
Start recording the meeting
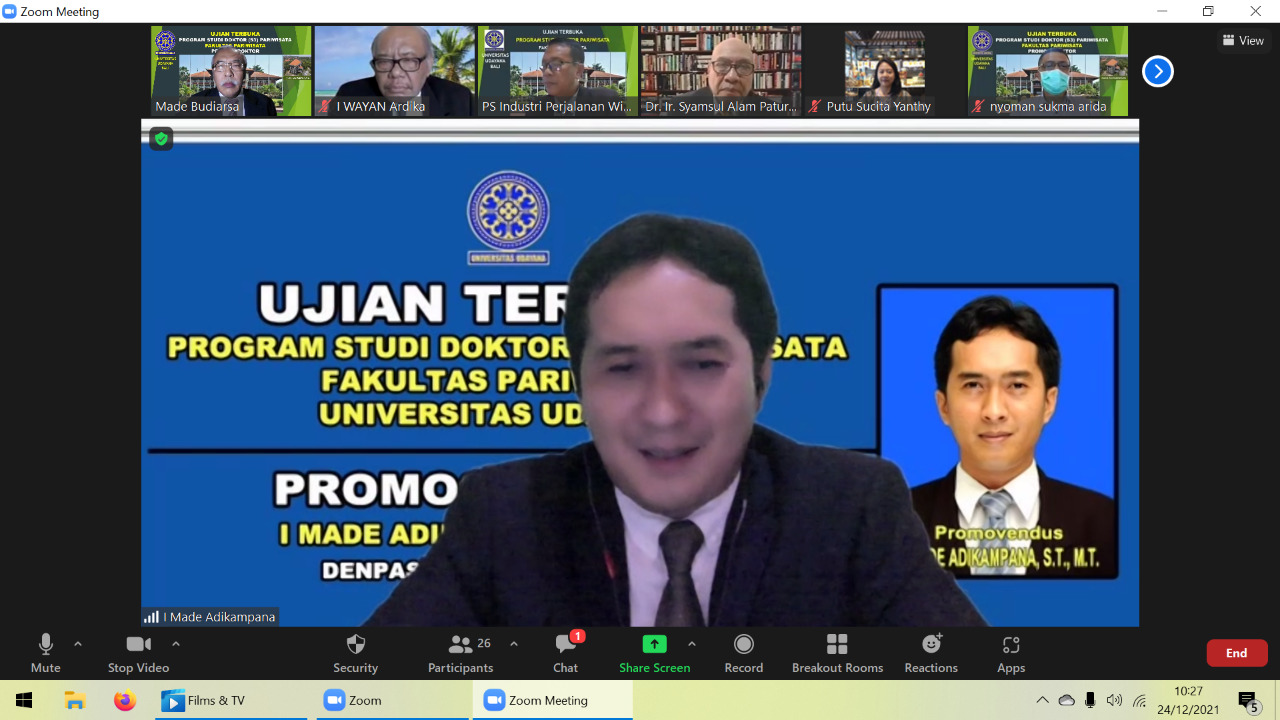click(x=743, y=653)
